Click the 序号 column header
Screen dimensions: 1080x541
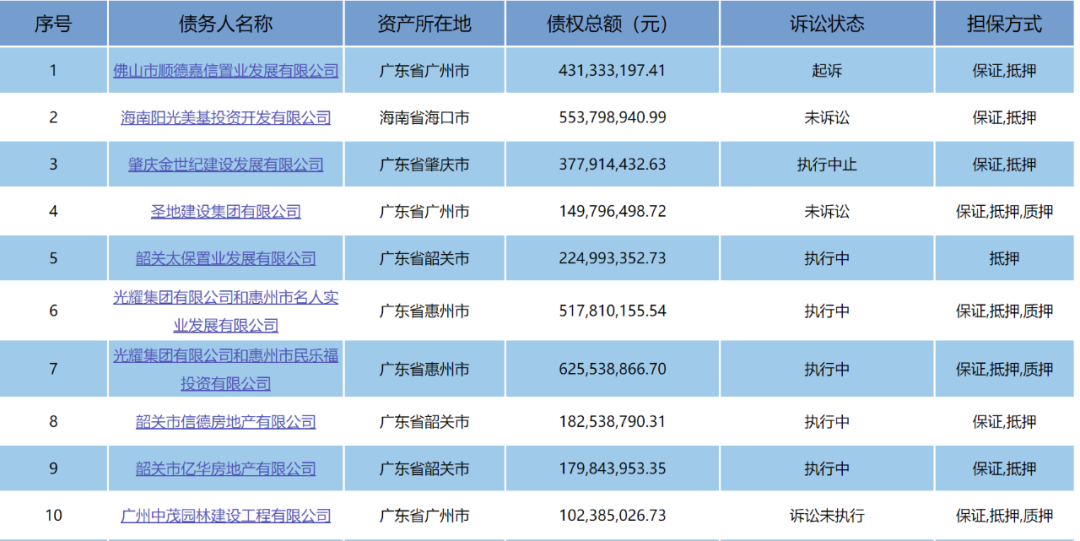click(x=54, y=23)
